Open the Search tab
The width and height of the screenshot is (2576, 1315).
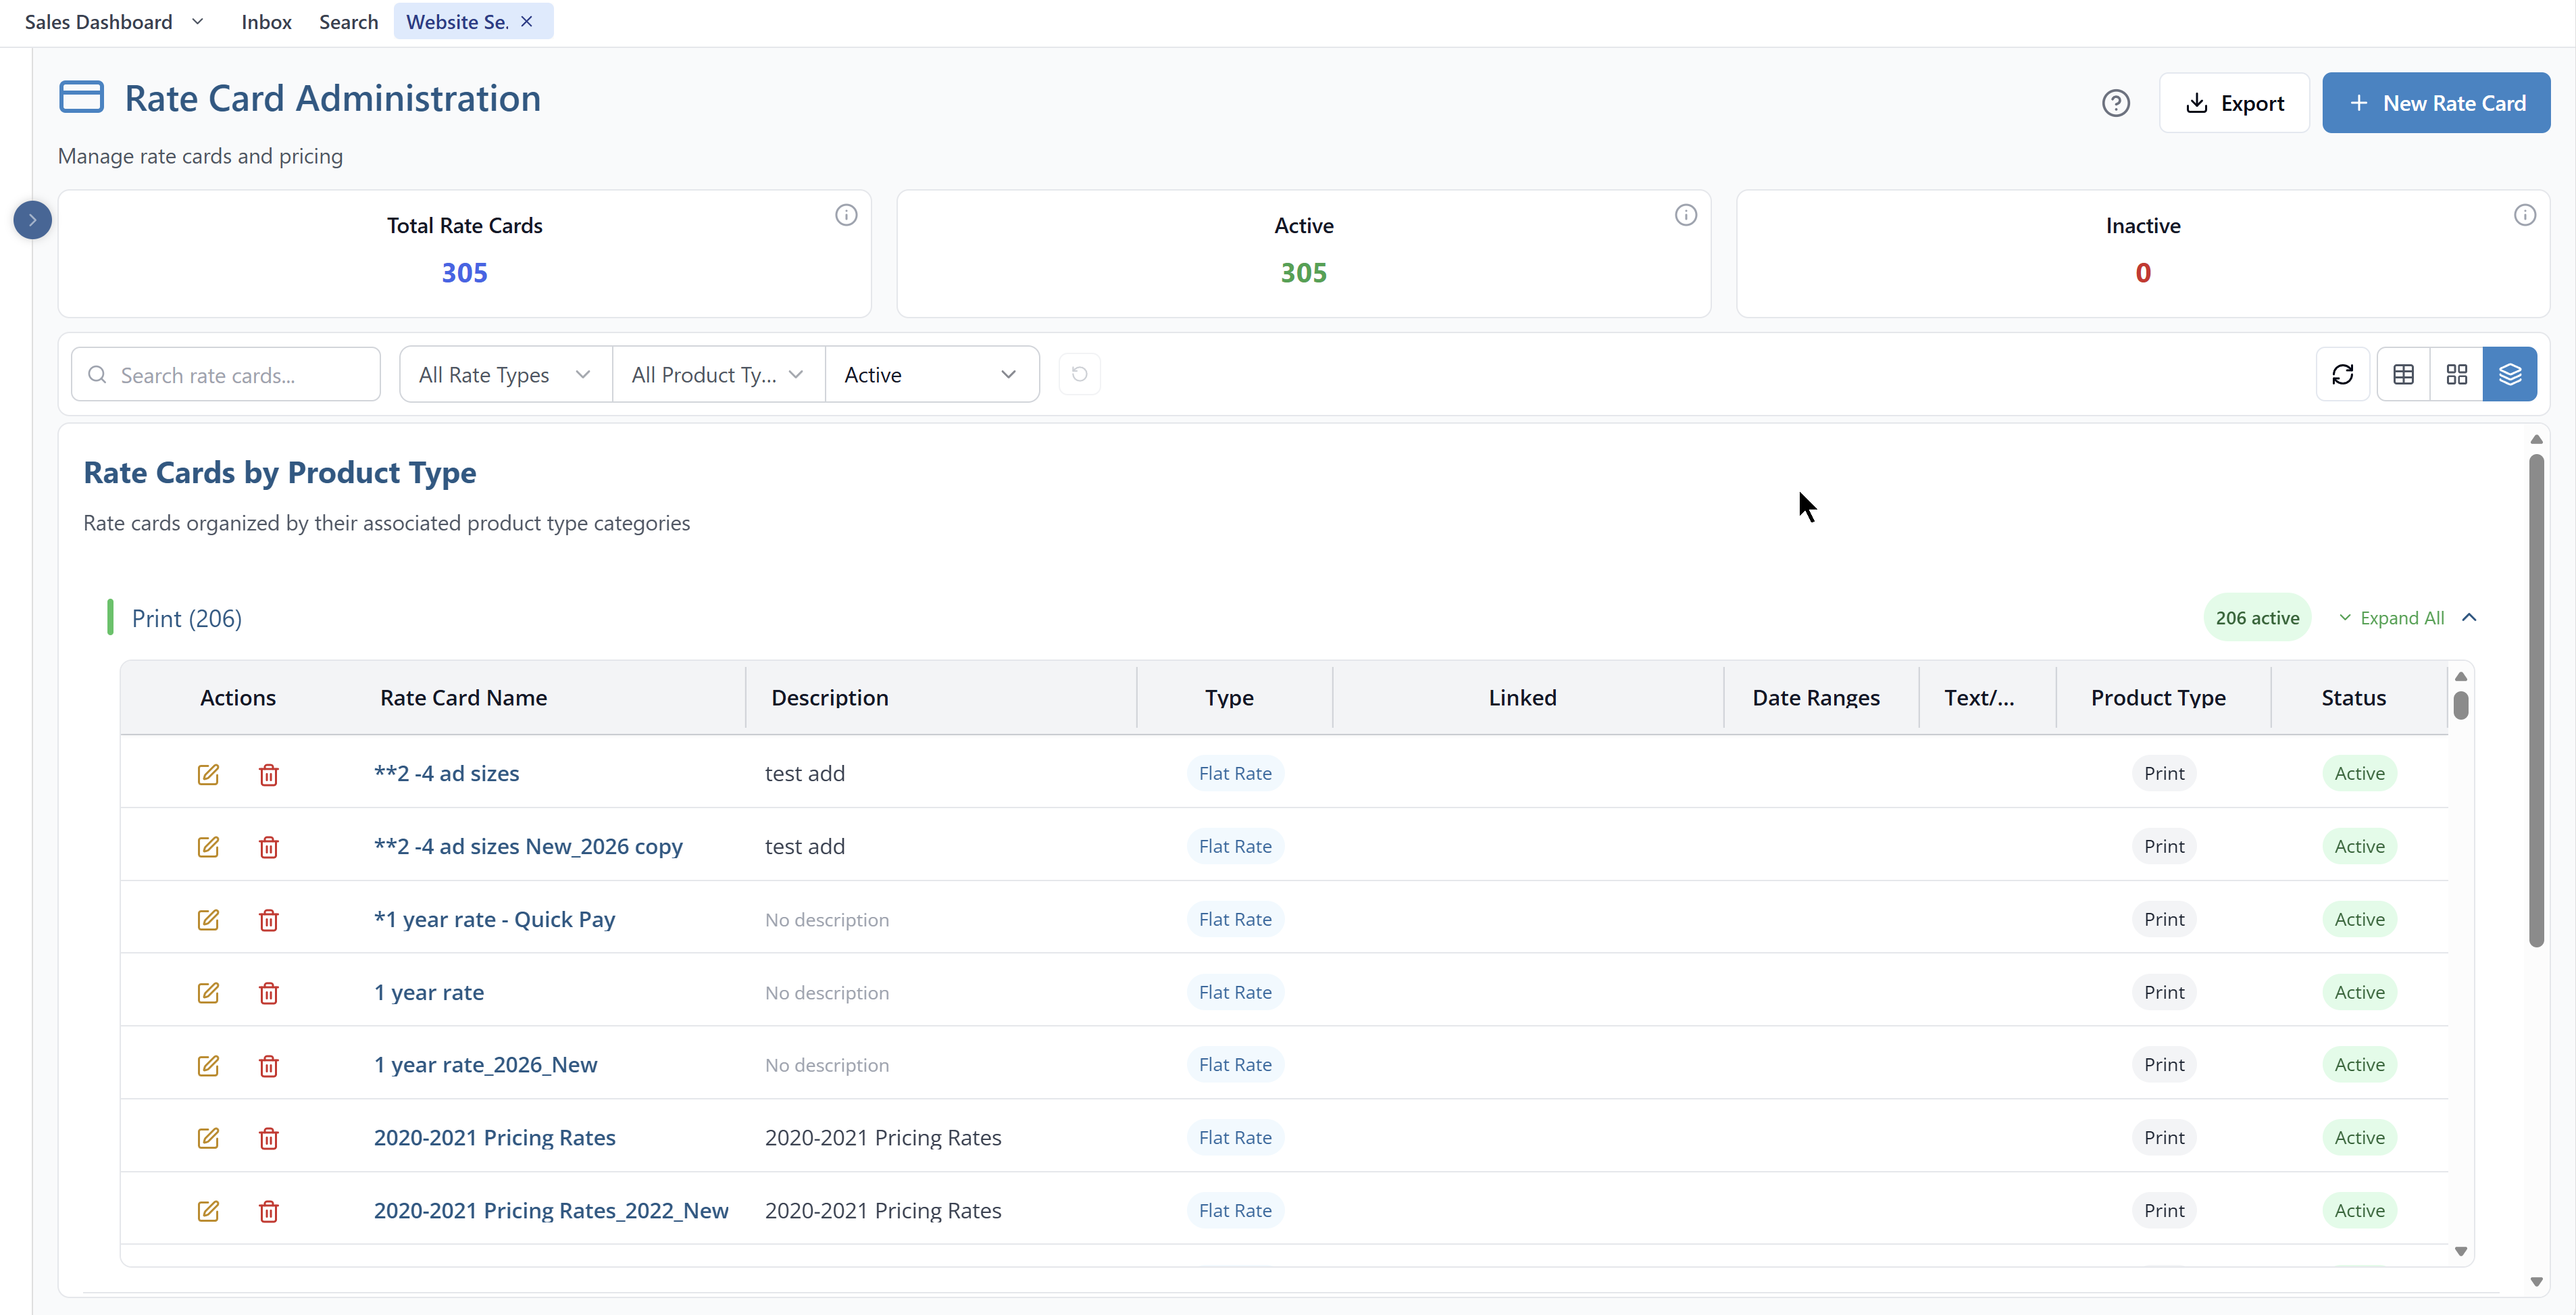[x=348, y=22]
